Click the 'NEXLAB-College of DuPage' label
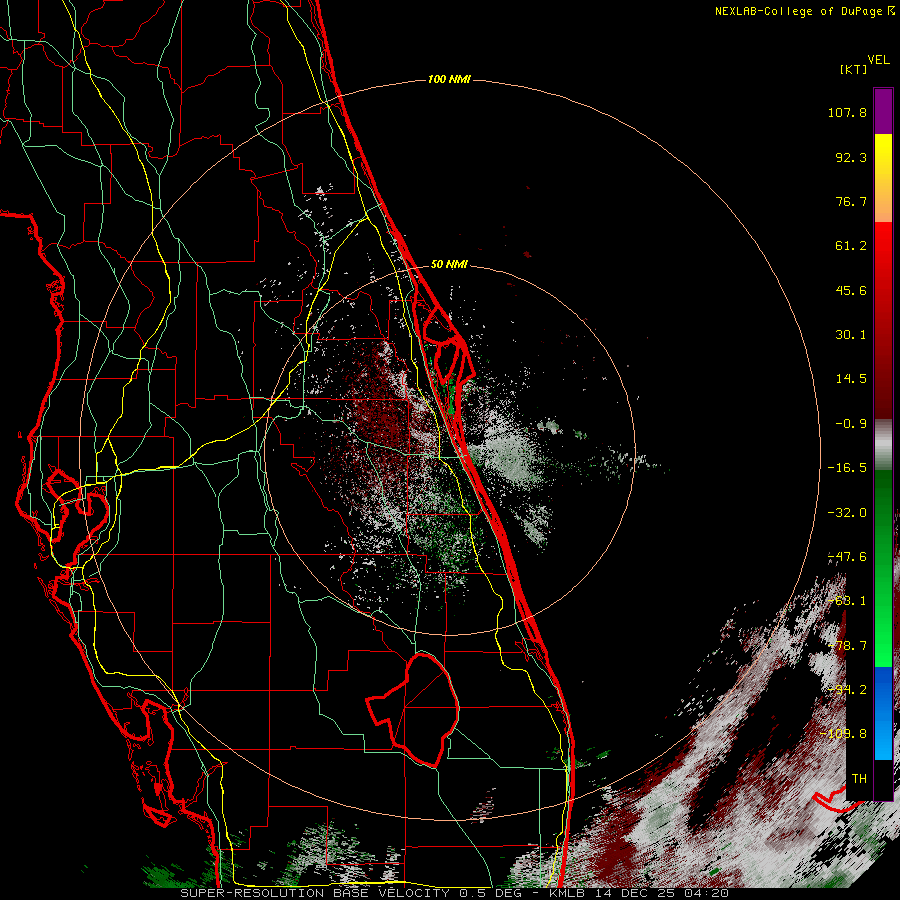 [x=800, y=11]
